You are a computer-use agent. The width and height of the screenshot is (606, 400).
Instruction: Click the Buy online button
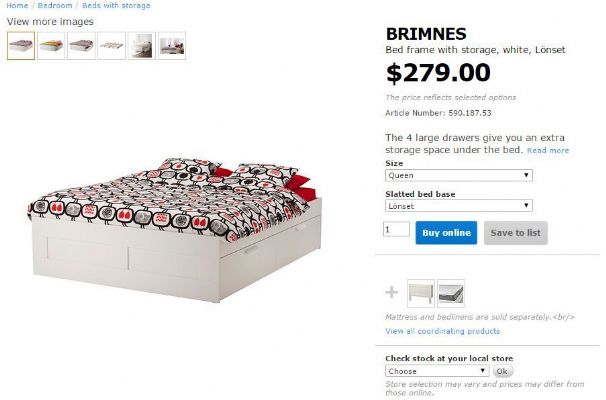pos(446,233)
